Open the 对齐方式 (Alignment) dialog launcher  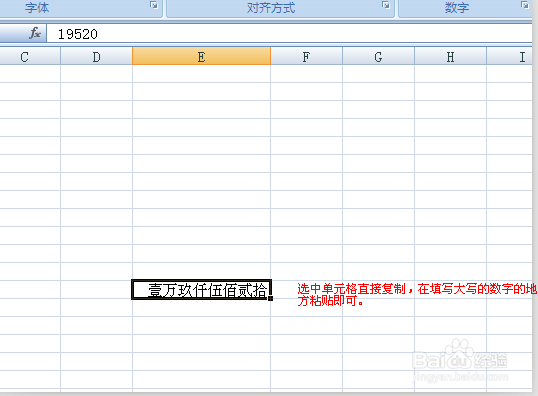pos(386,5)
